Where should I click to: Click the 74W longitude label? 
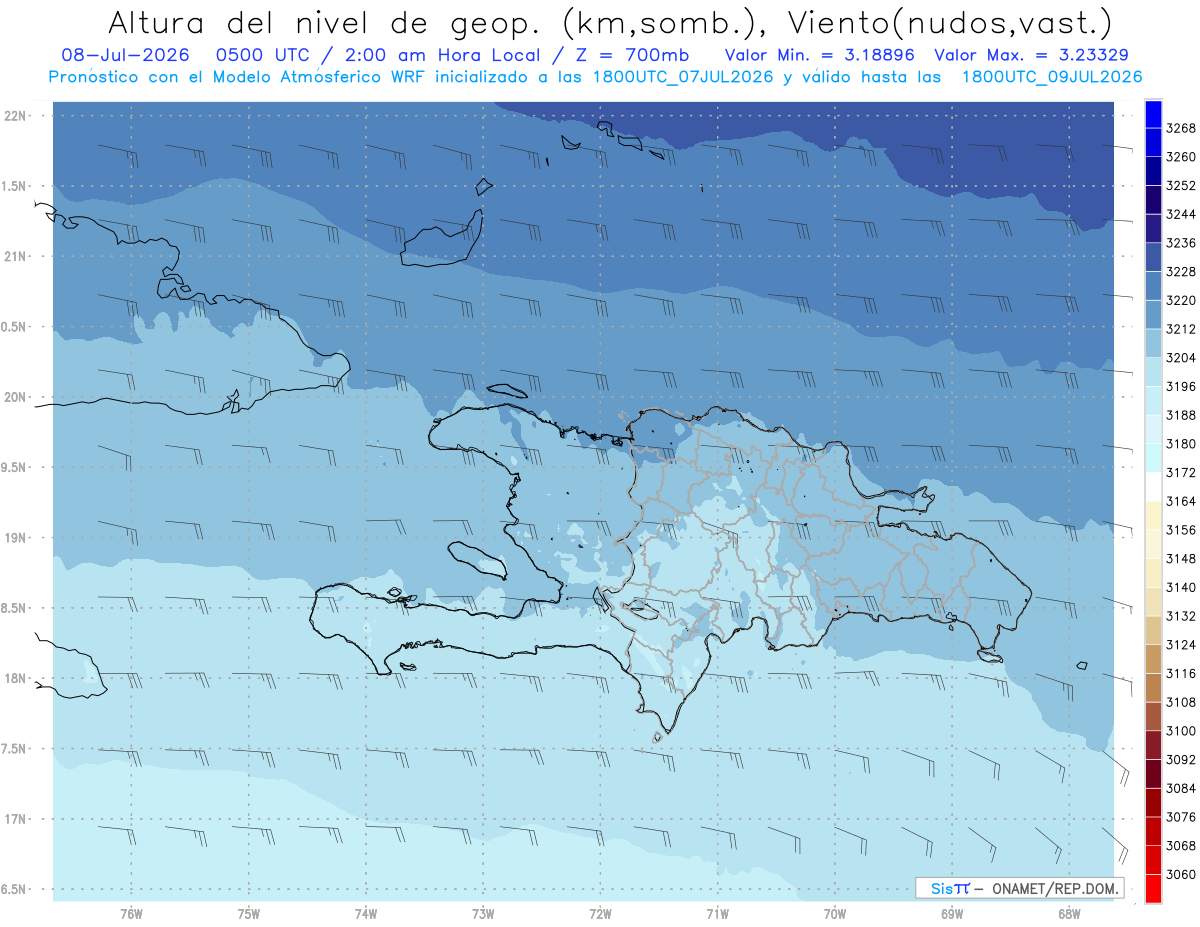[366, 913]
